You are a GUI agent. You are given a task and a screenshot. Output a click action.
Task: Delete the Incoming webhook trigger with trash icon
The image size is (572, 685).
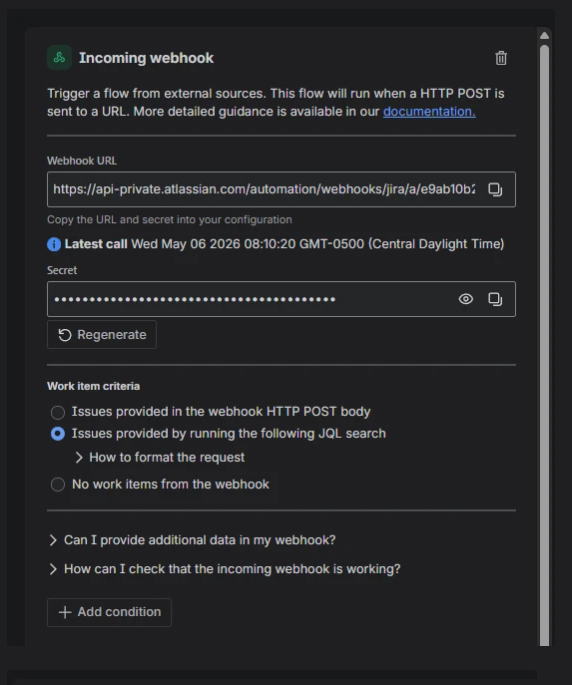click(501, 58)
